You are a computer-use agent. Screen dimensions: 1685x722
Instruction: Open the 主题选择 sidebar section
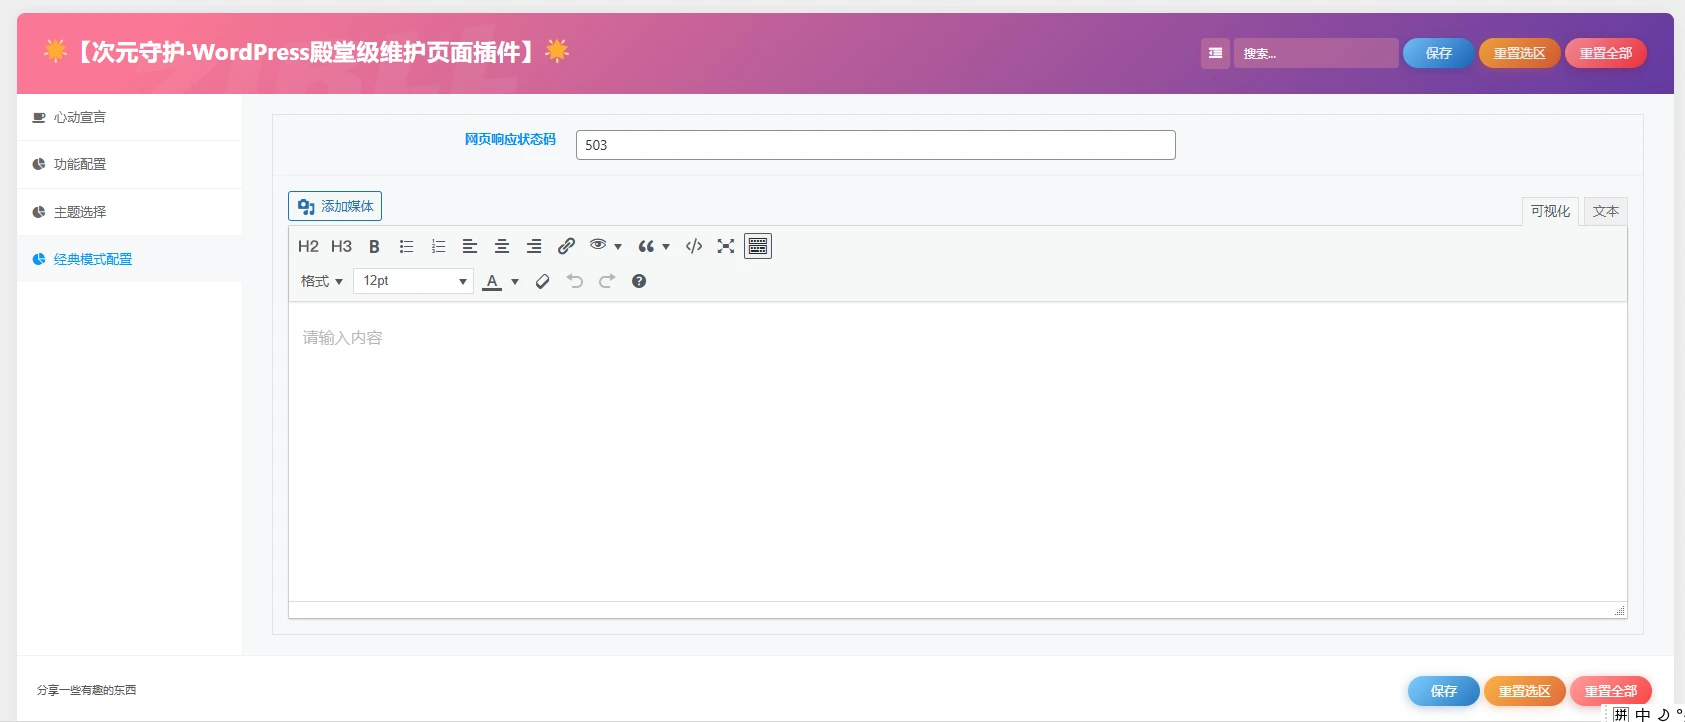(x=129, y=212)
